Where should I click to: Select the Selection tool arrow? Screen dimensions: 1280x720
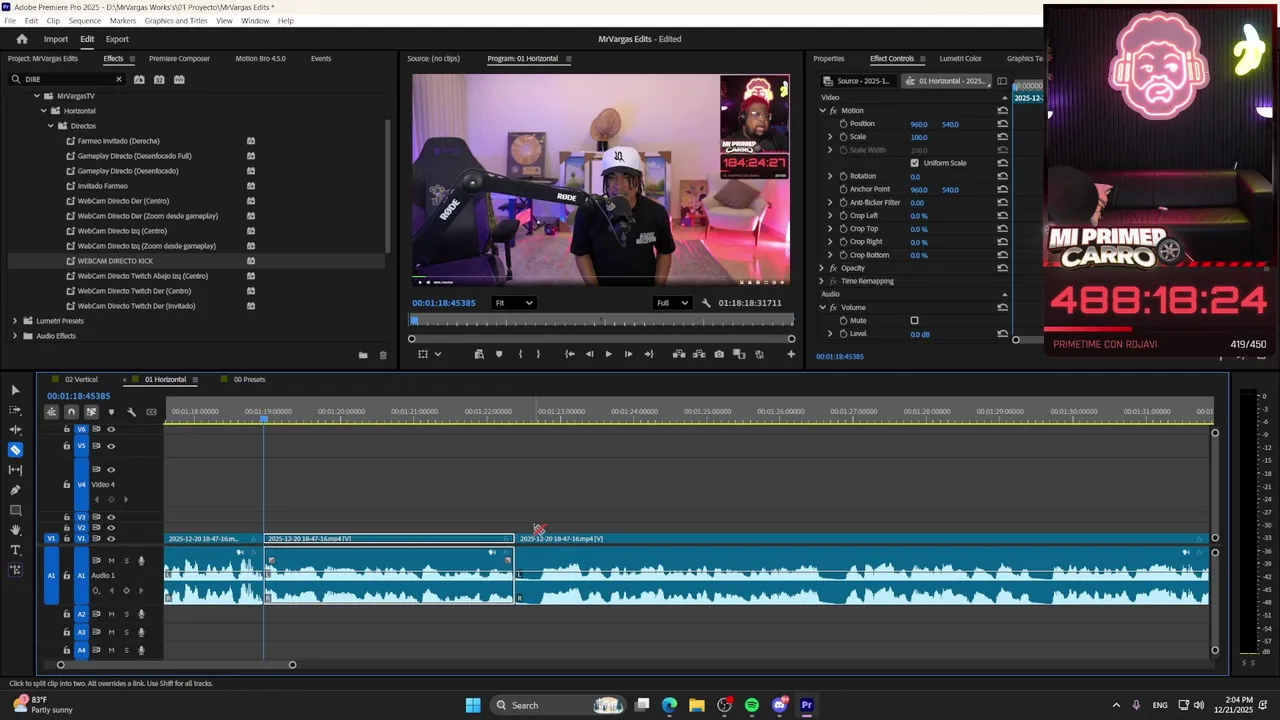pyautogui.click(x=15, y=390)
